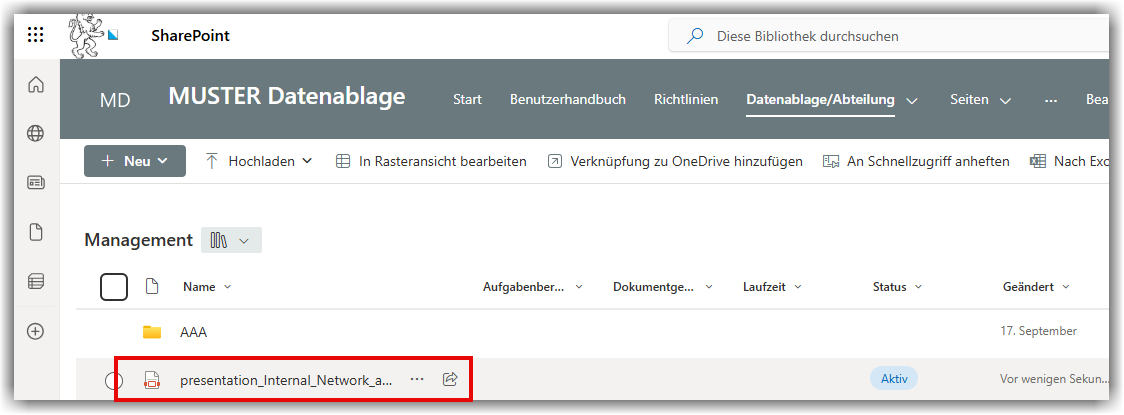1124x415 pixels.
Task: Share the presentation file via share icon
Action: (450, 380)
